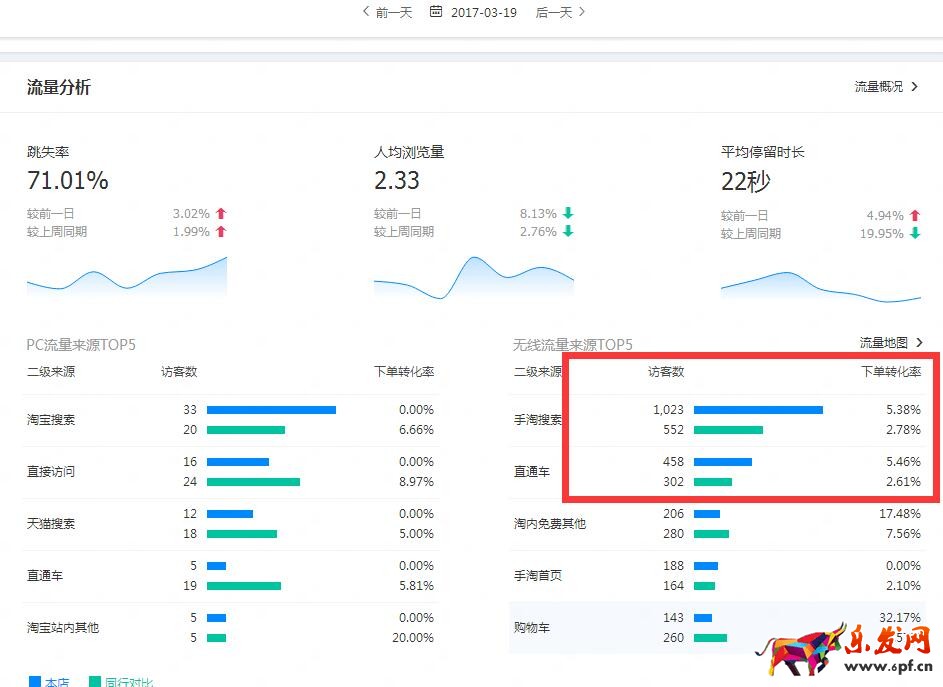Image resolution: width=943 pixels, height=687 pixels.
Task: Go to previous day with 前一天
Action: pos(387,12)
